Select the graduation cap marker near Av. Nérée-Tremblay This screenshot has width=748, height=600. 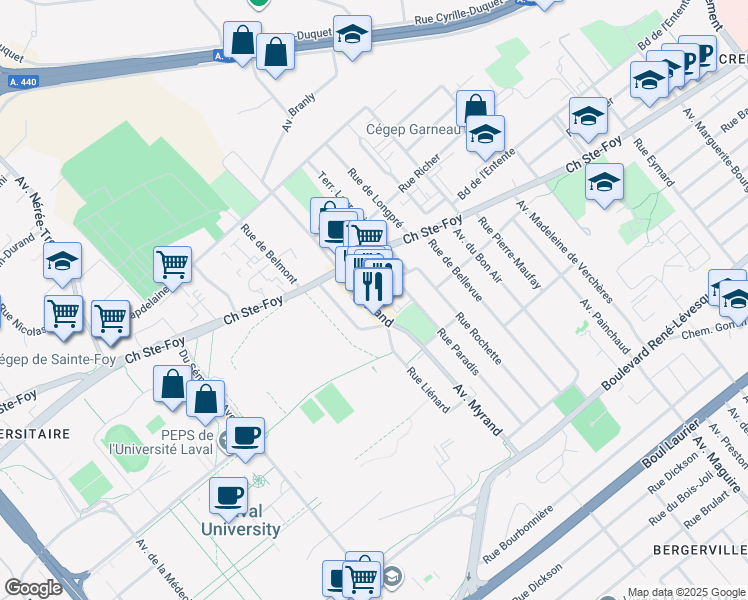click(x=62, y=262)
